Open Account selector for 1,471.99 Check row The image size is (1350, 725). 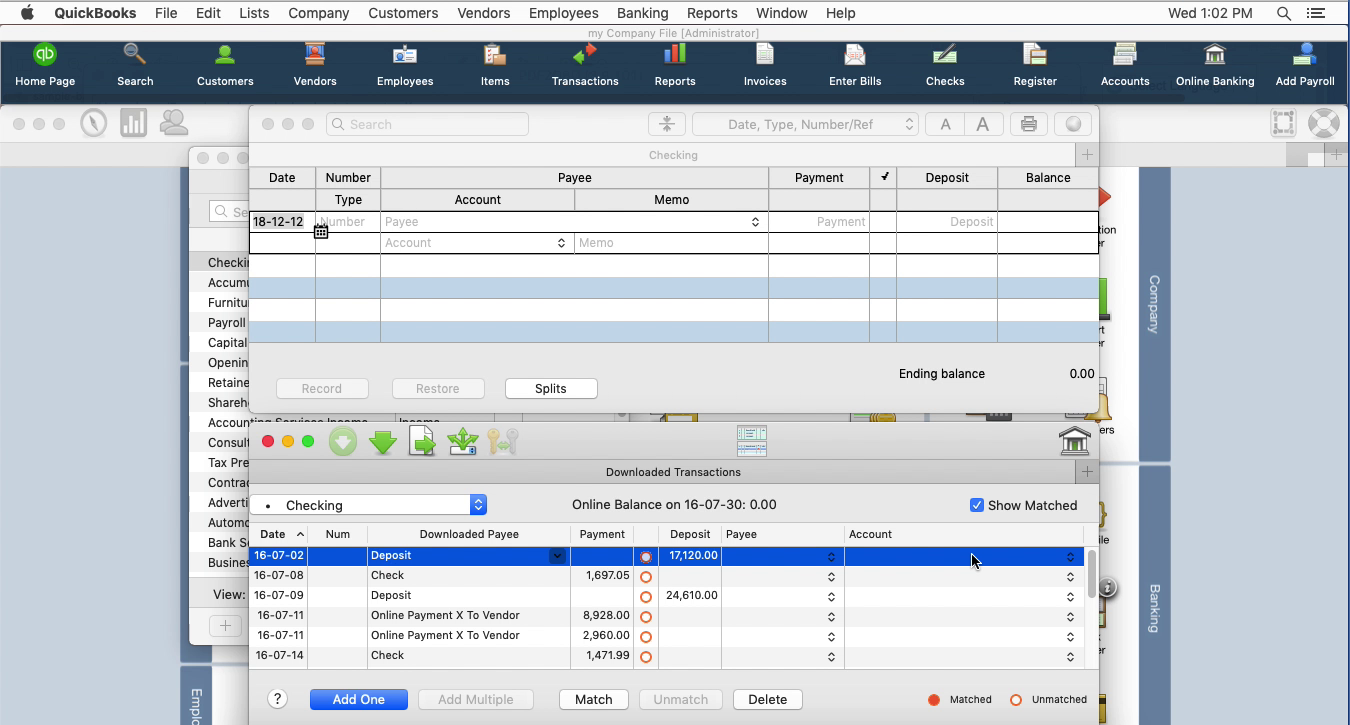(1070, 657)
